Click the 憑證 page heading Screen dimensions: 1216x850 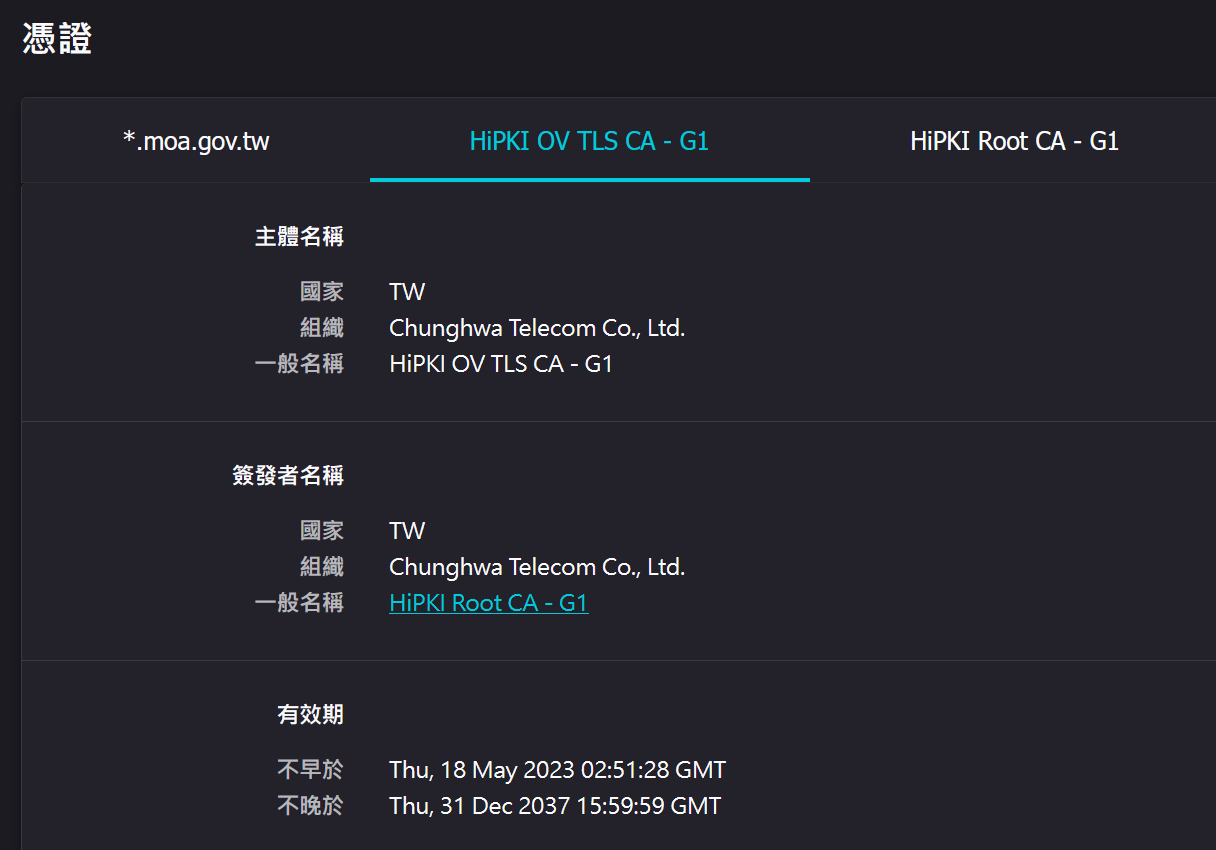point(57,38)
